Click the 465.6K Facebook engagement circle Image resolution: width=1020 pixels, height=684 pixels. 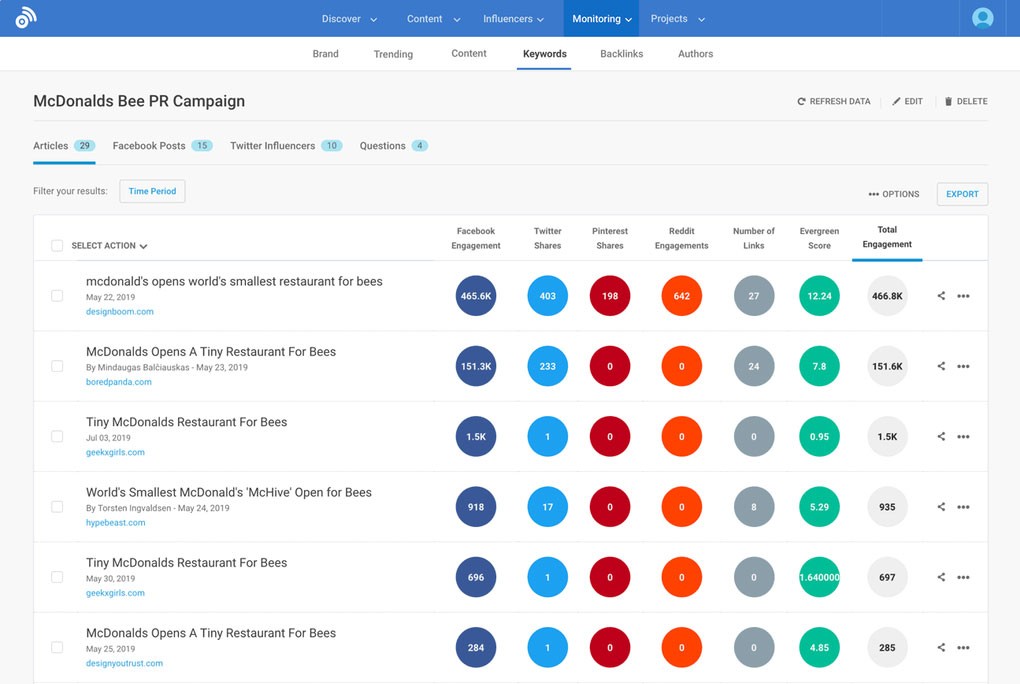tap(476, 296)
